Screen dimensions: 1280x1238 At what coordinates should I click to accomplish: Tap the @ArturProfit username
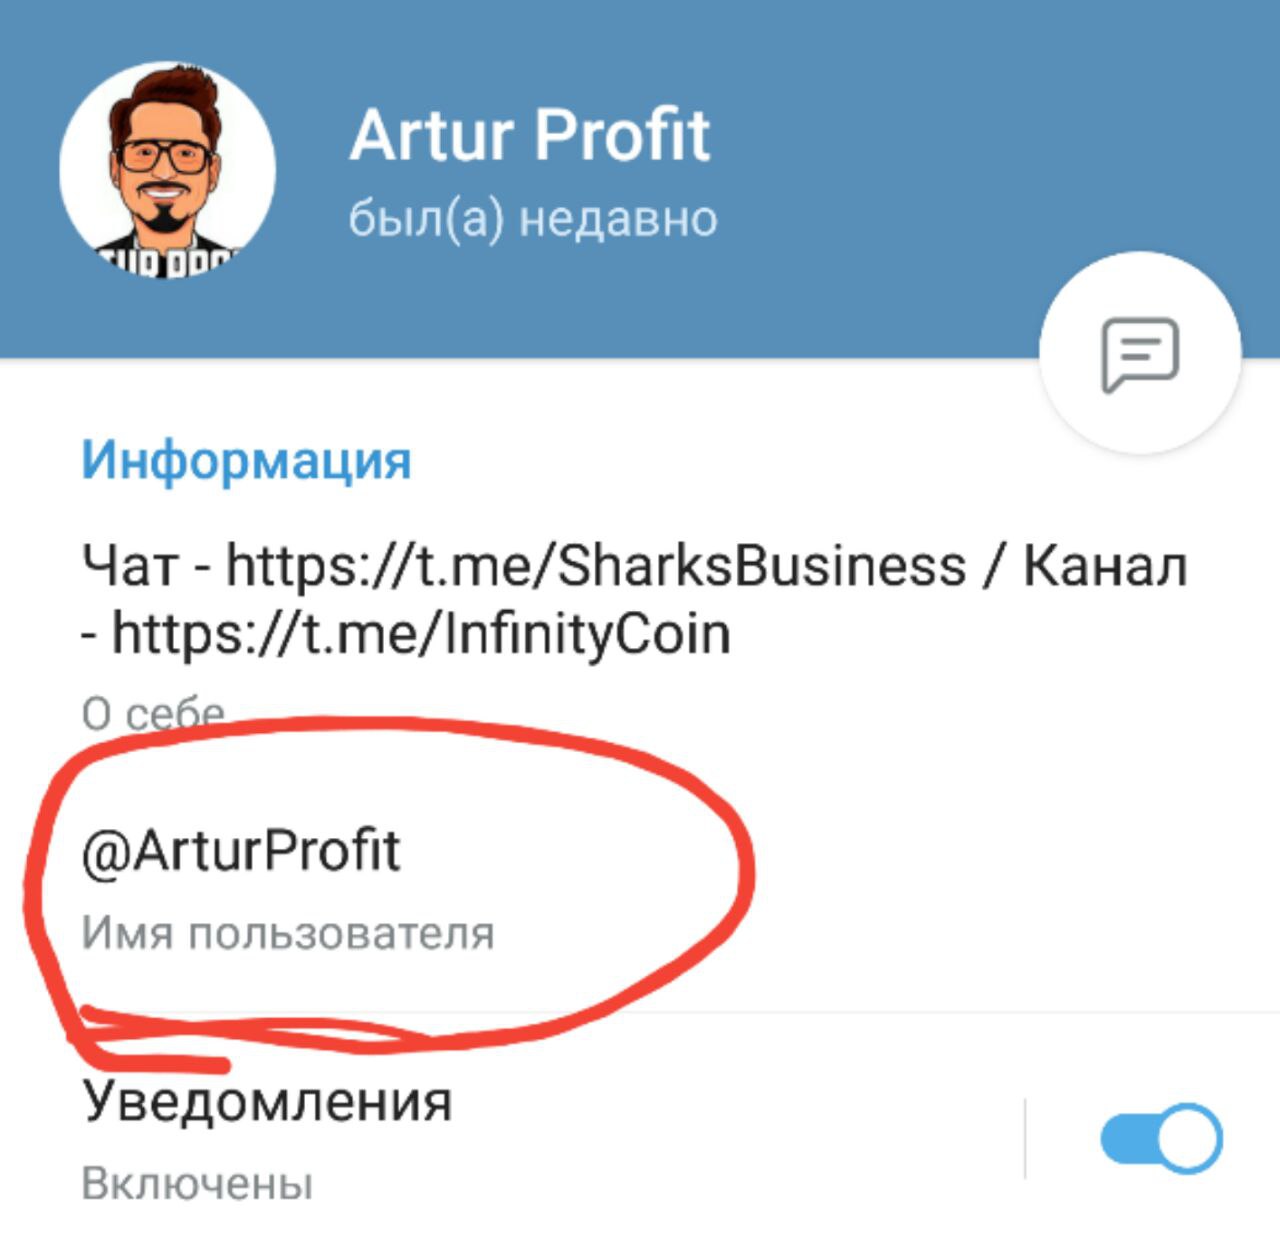coord(241,852)
